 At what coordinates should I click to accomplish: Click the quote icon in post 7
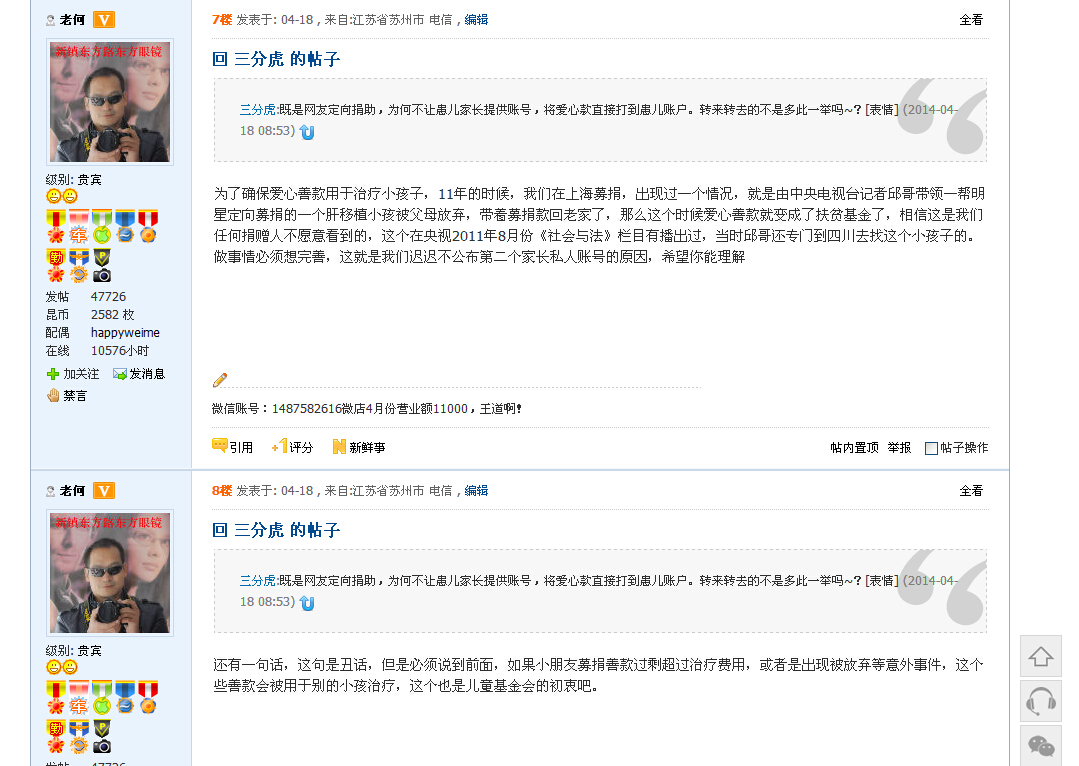pyautogui.click(x=220, y=446)
